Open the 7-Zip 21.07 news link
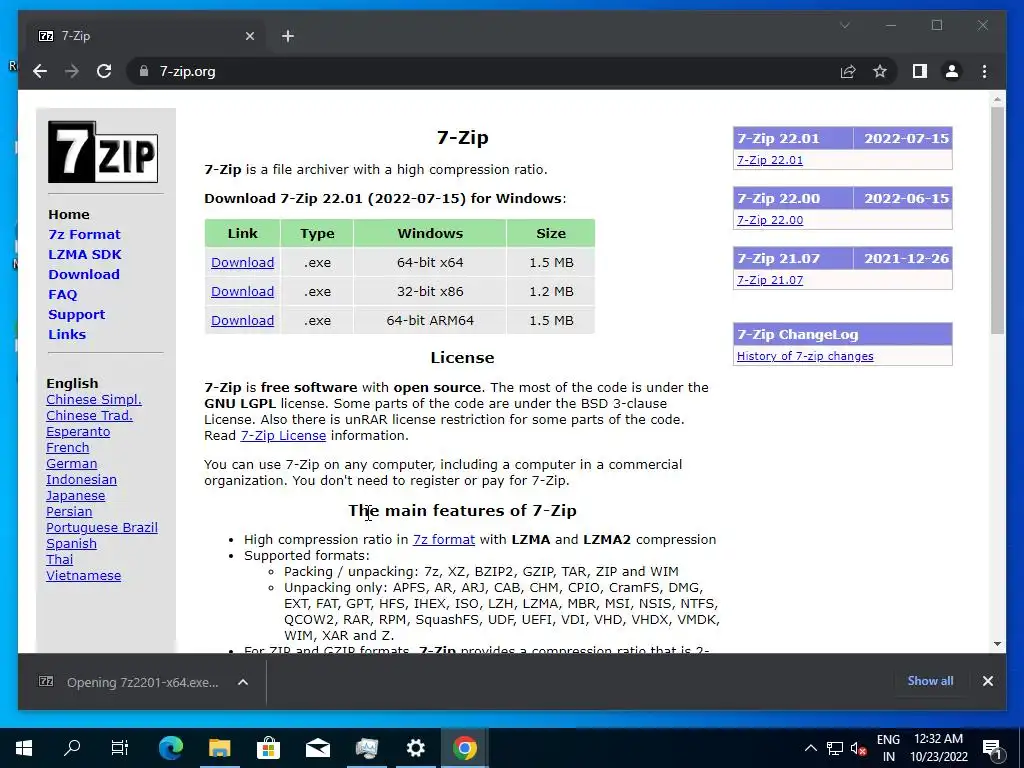The width and height of the screenshot is (1024, 768). (770, 280)
